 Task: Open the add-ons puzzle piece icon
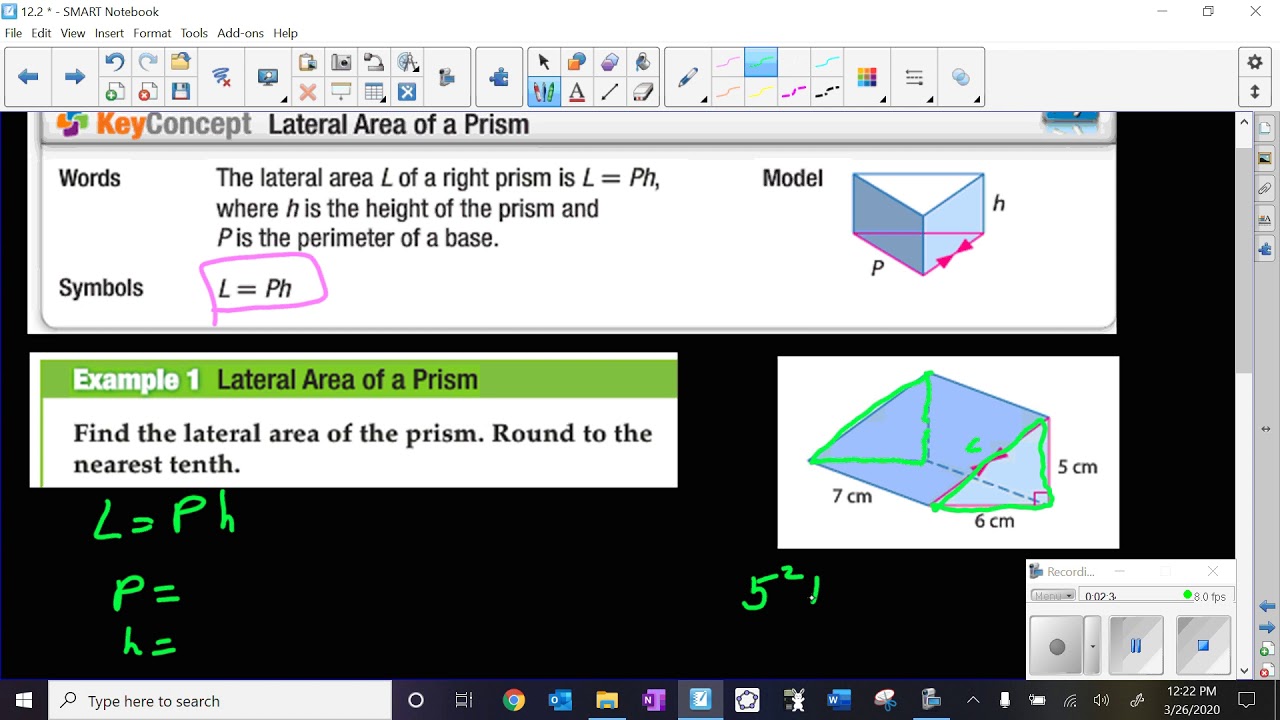pos(499,77)
